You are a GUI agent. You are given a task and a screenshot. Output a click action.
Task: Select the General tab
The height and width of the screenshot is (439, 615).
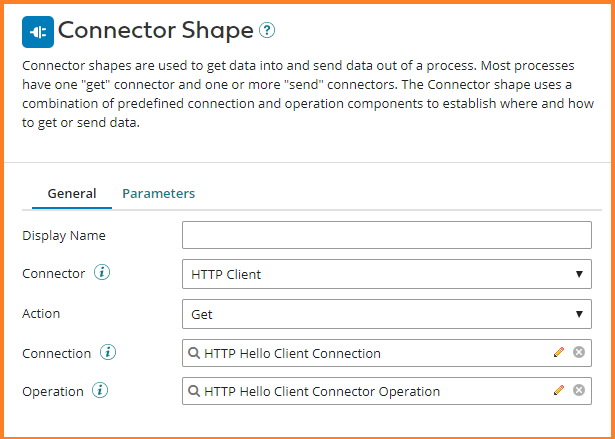[x=72, y=193]
